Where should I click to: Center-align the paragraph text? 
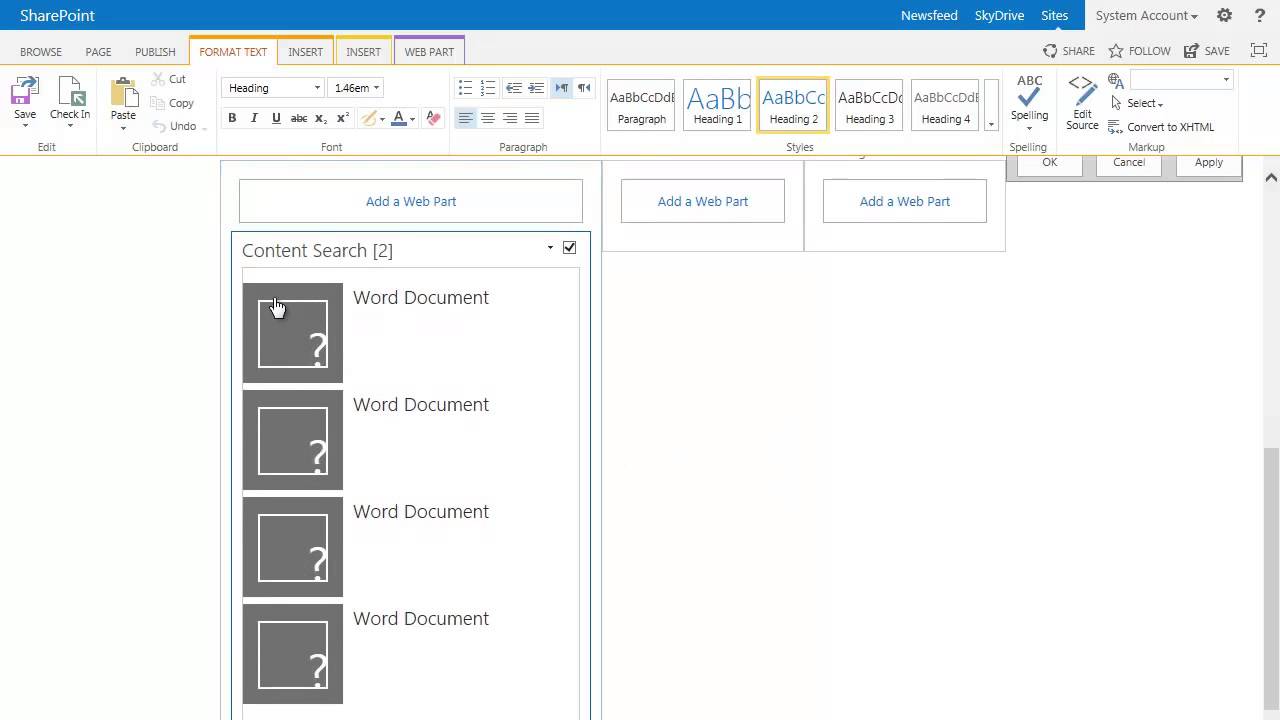click(488, 118)
